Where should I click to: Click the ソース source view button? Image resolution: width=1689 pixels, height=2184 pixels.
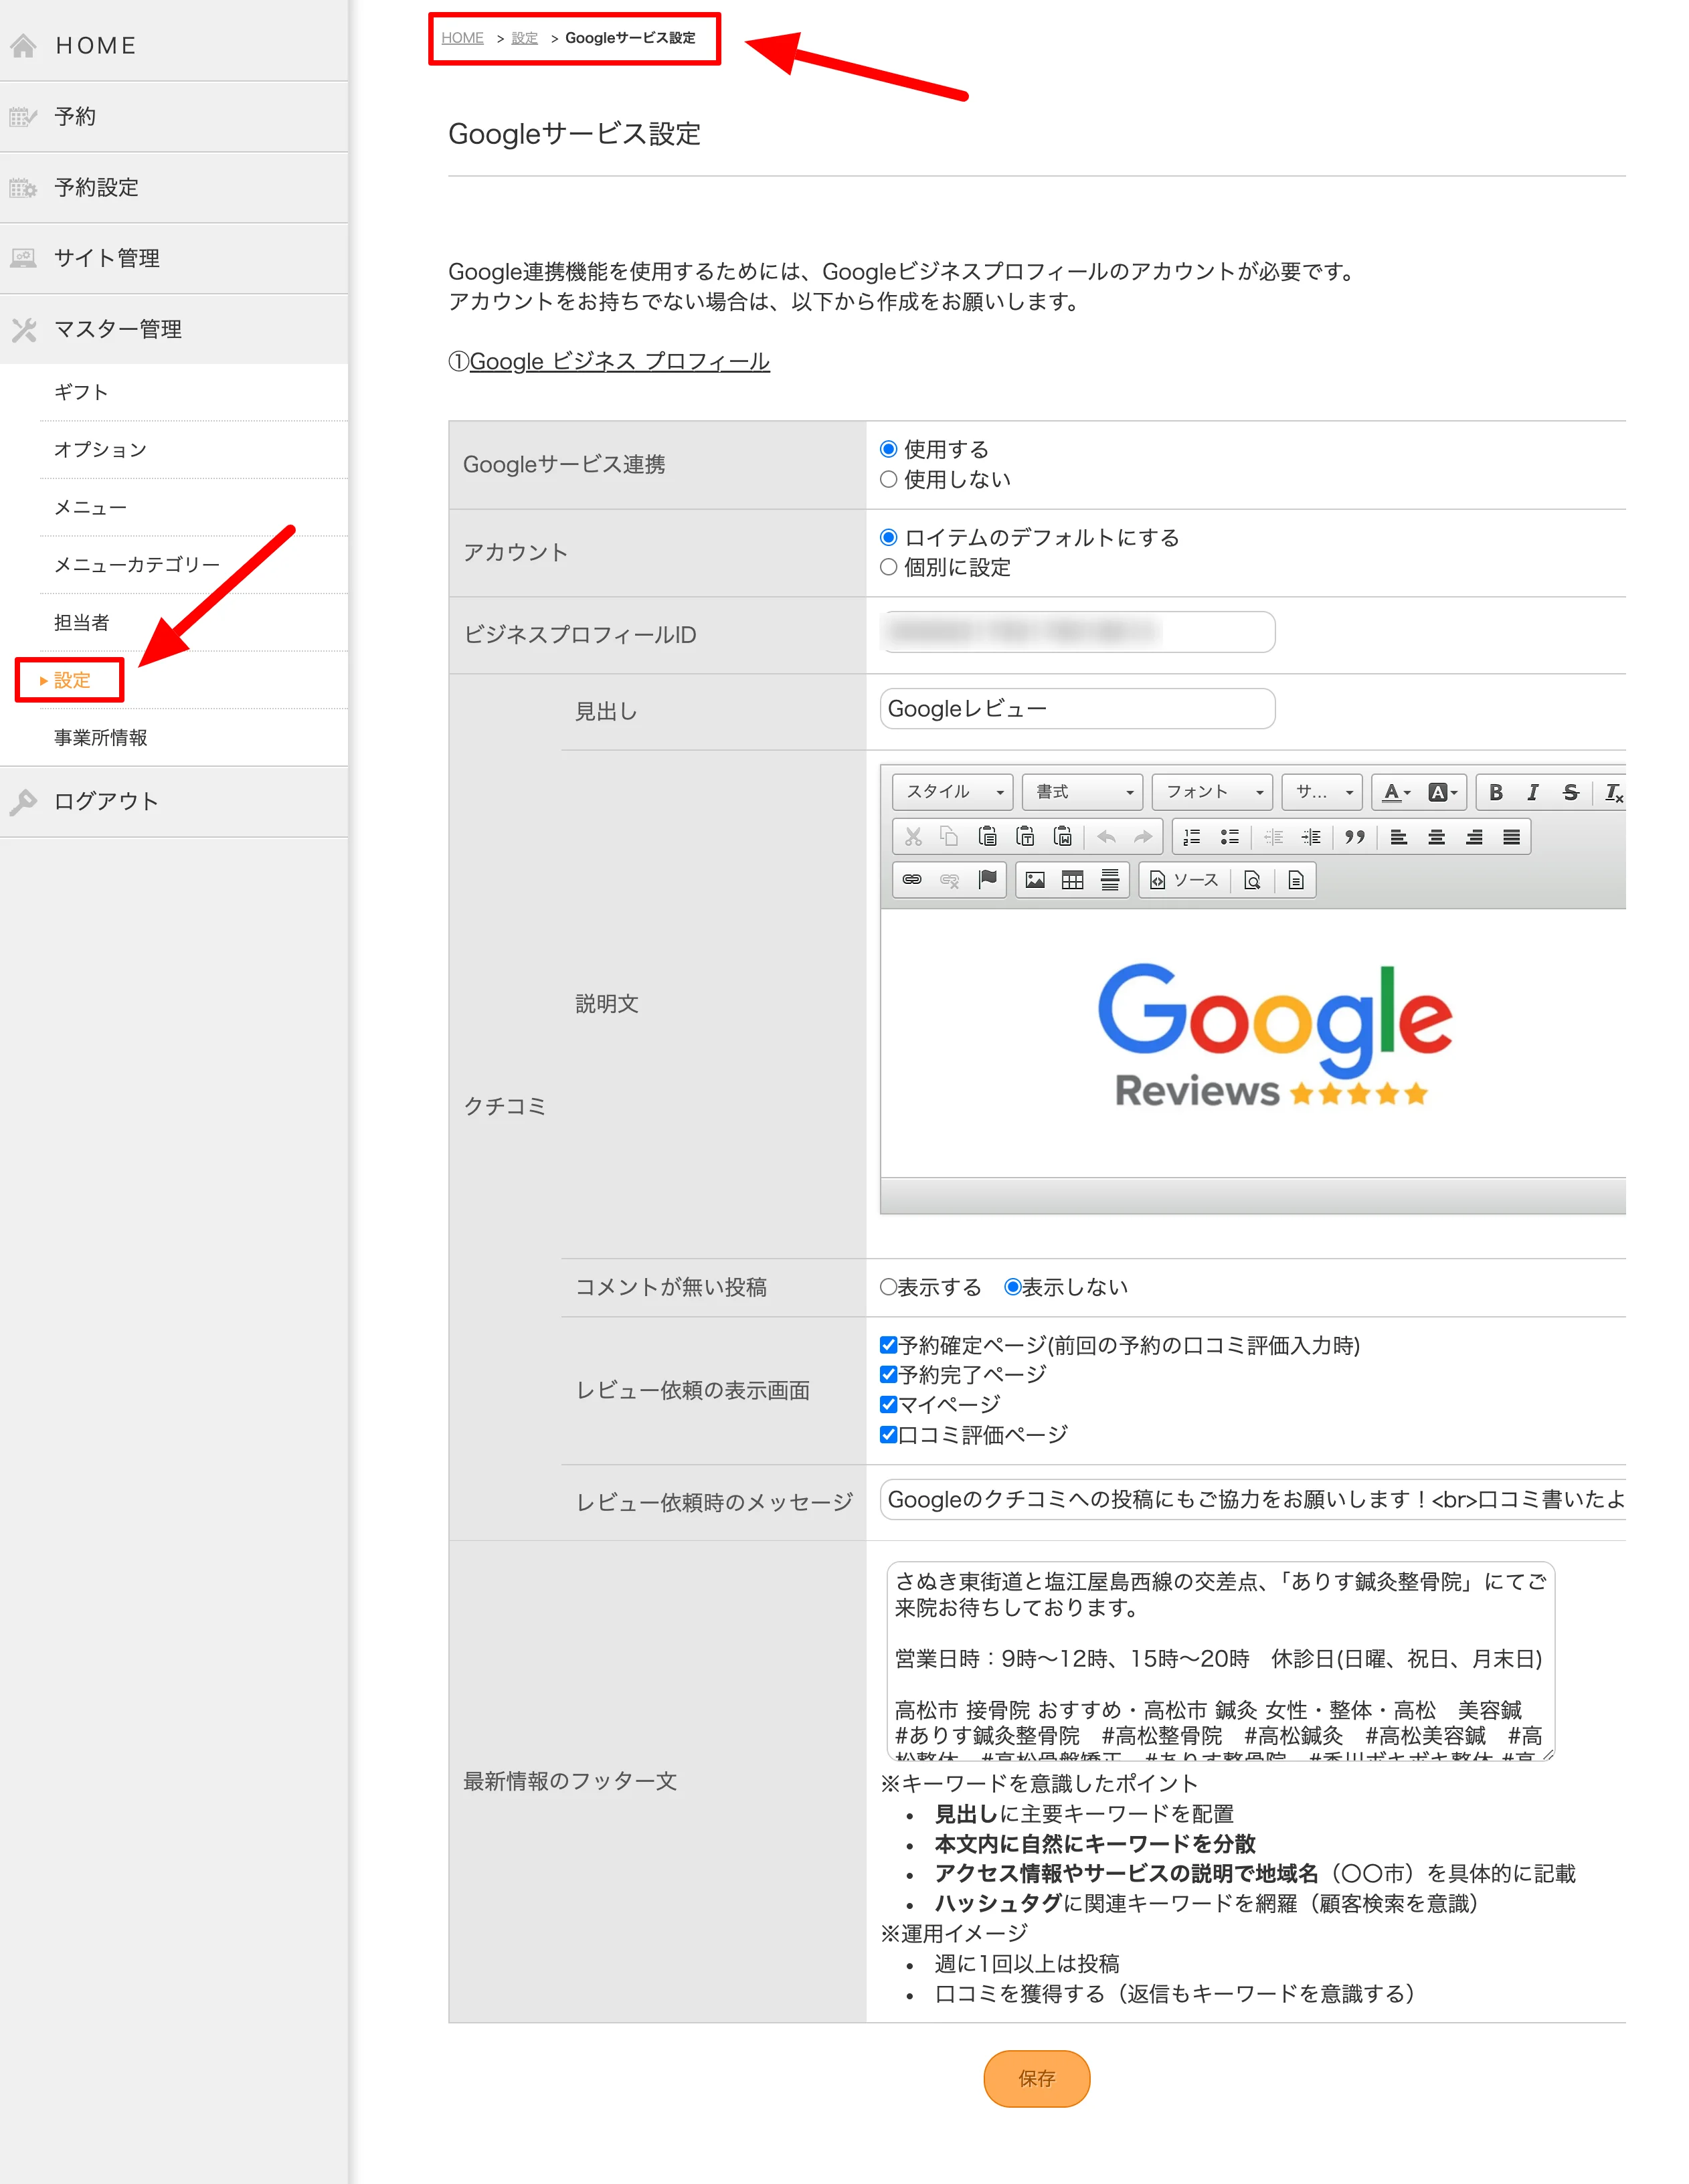(1184, 879)
